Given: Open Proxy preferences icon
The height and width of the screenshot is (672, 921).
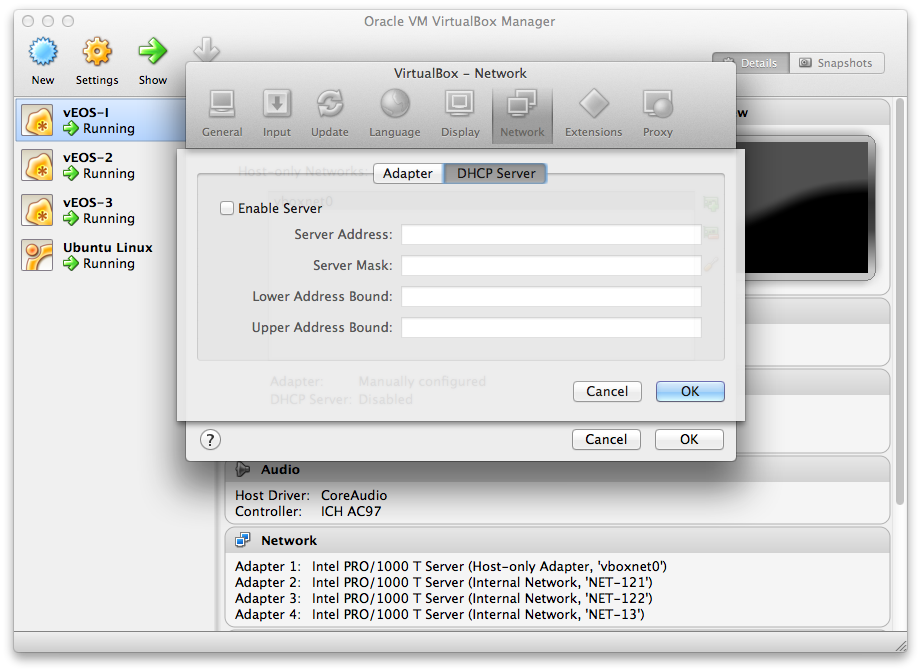Looking at the screenshot, I should pos(658,105).
